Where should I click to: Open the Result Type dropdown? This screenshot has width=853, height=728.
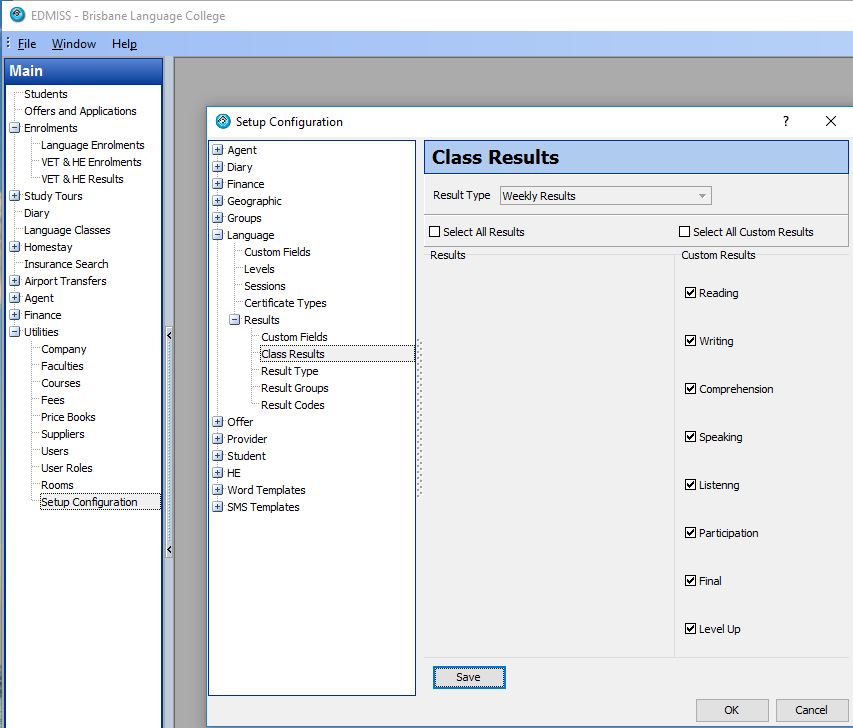pos(702,196)
